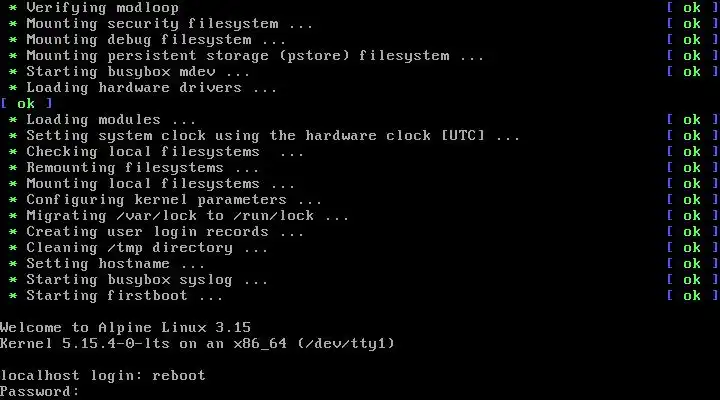720x400 pixels.
Task: Click the Kernel 5.15.4-0-lts version line
Action: (198, 344)
